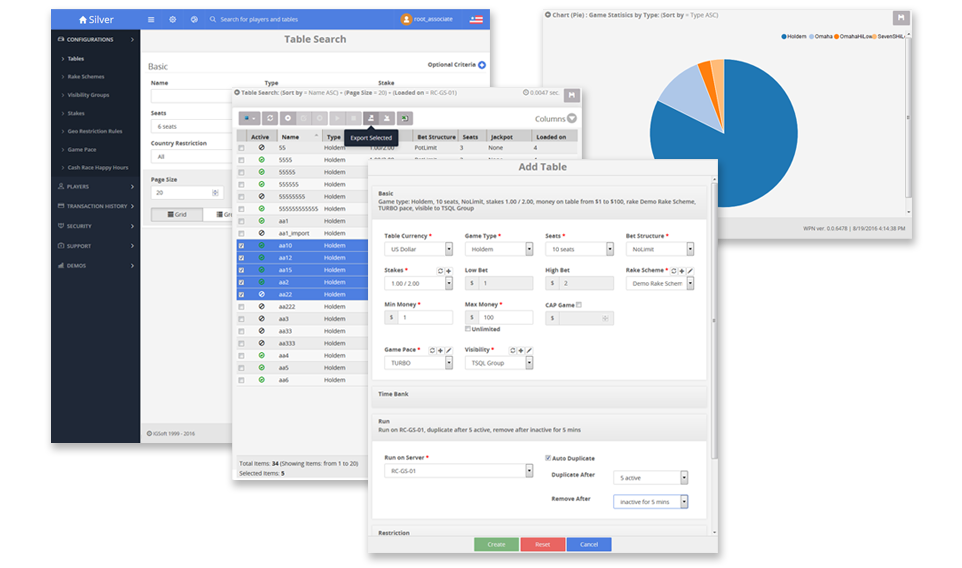
Task: Click the plus icon next to Visibility
Action: click(x=521, y=350)
